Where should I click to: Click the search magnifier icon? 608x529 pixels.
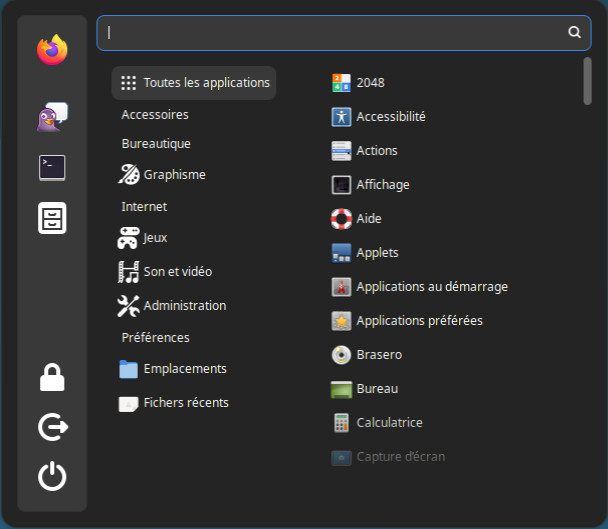click(574, 32)
